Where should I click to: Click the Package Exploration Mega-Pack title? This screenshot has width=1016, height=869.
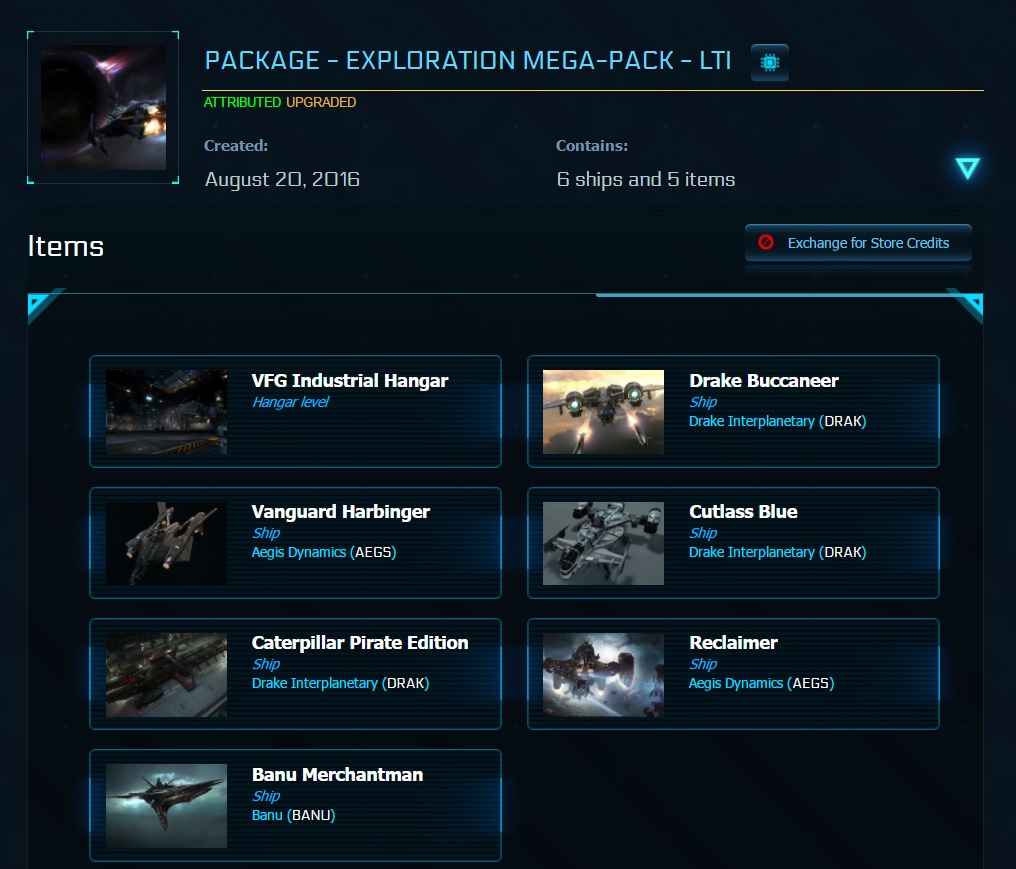[467, 62]
